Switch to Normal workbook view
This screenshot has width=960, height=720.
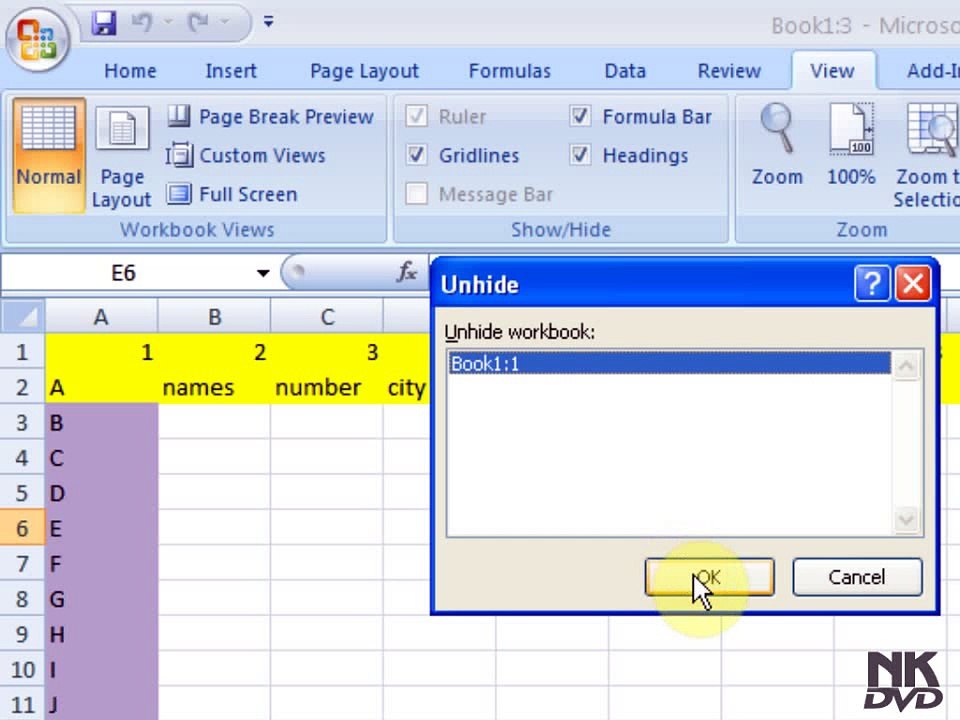[49, 156]
